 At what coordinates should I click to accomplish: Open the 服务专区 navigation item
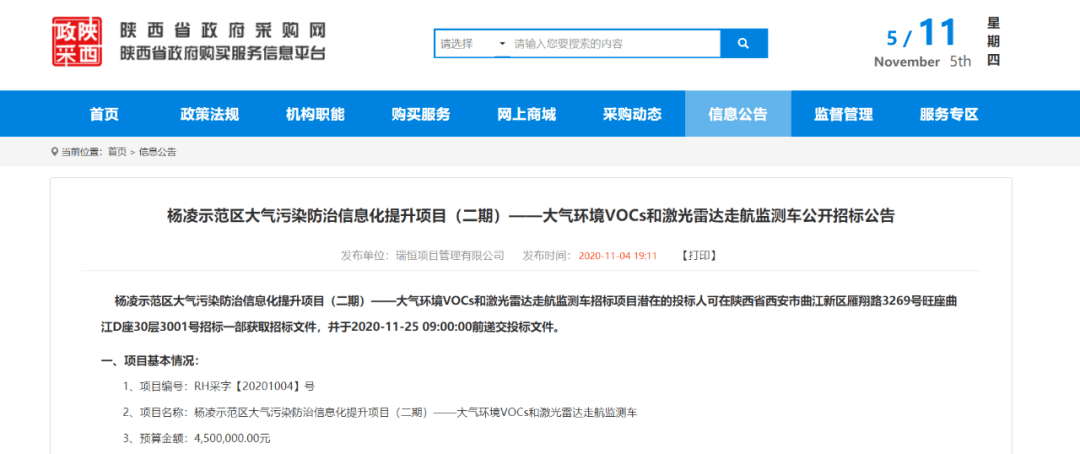pos(948,114)
